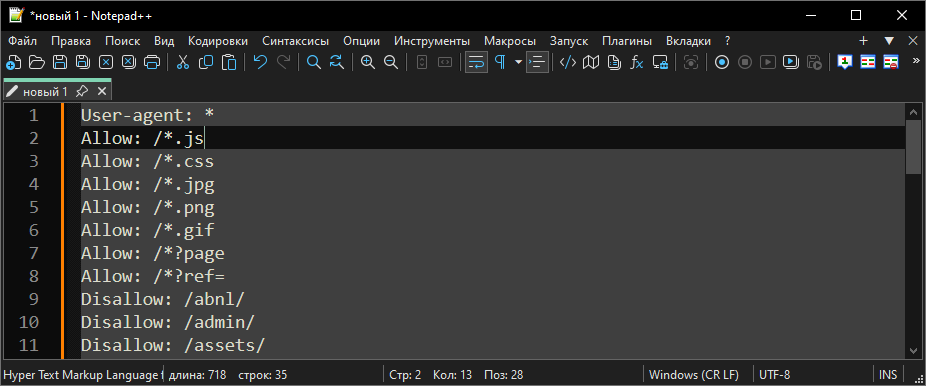Open the ? help menu

(728, 41)
